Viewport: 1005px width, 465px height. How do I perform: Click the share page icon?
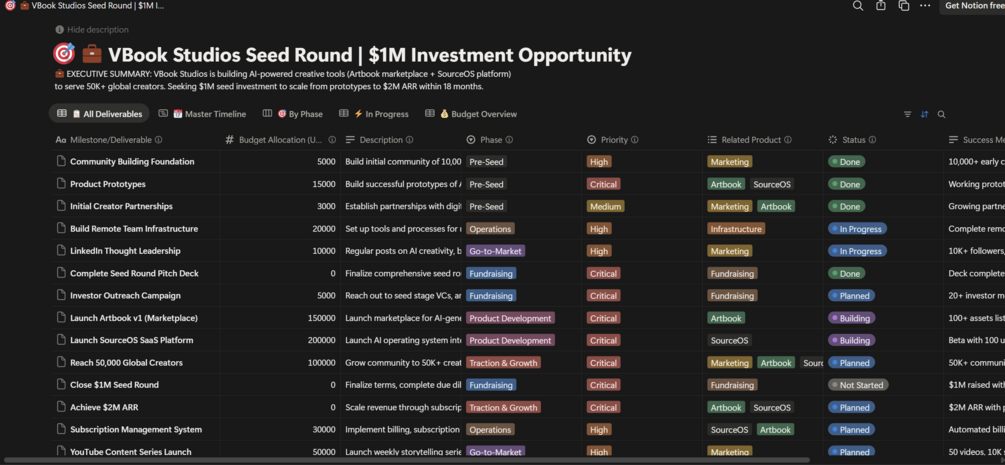(881, 6)
